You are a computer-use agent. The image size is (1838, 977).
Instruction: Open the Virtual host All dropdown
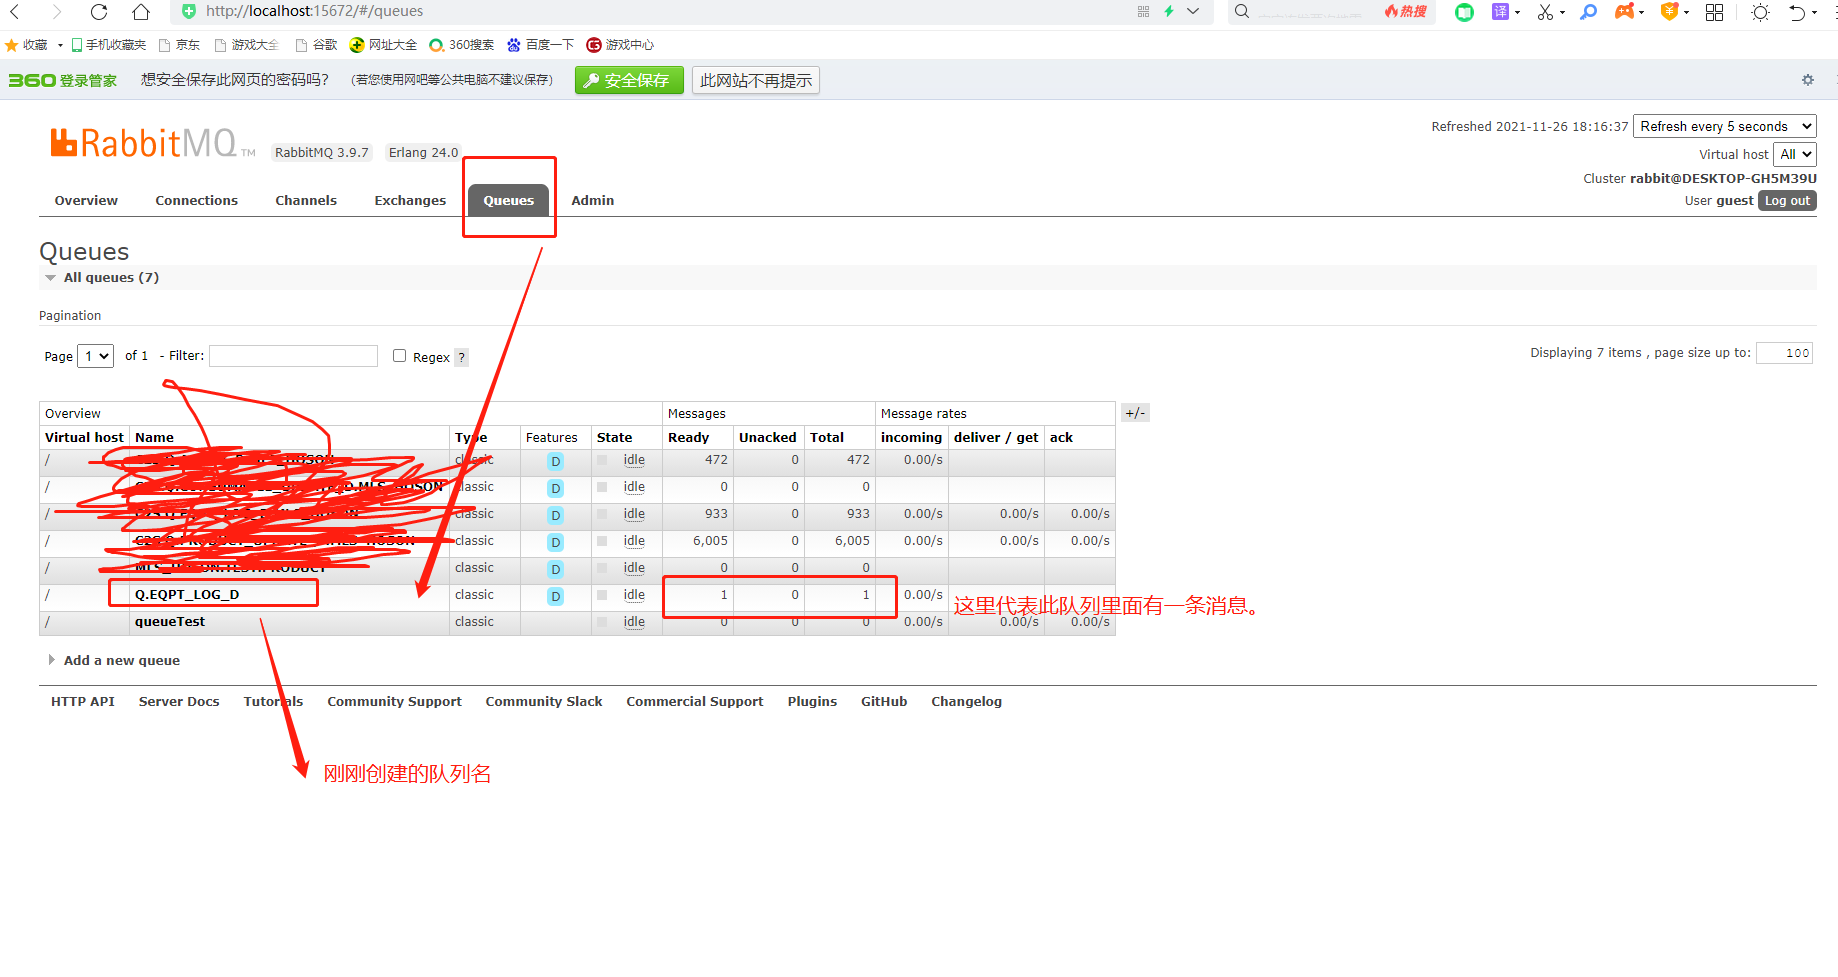1795,154
